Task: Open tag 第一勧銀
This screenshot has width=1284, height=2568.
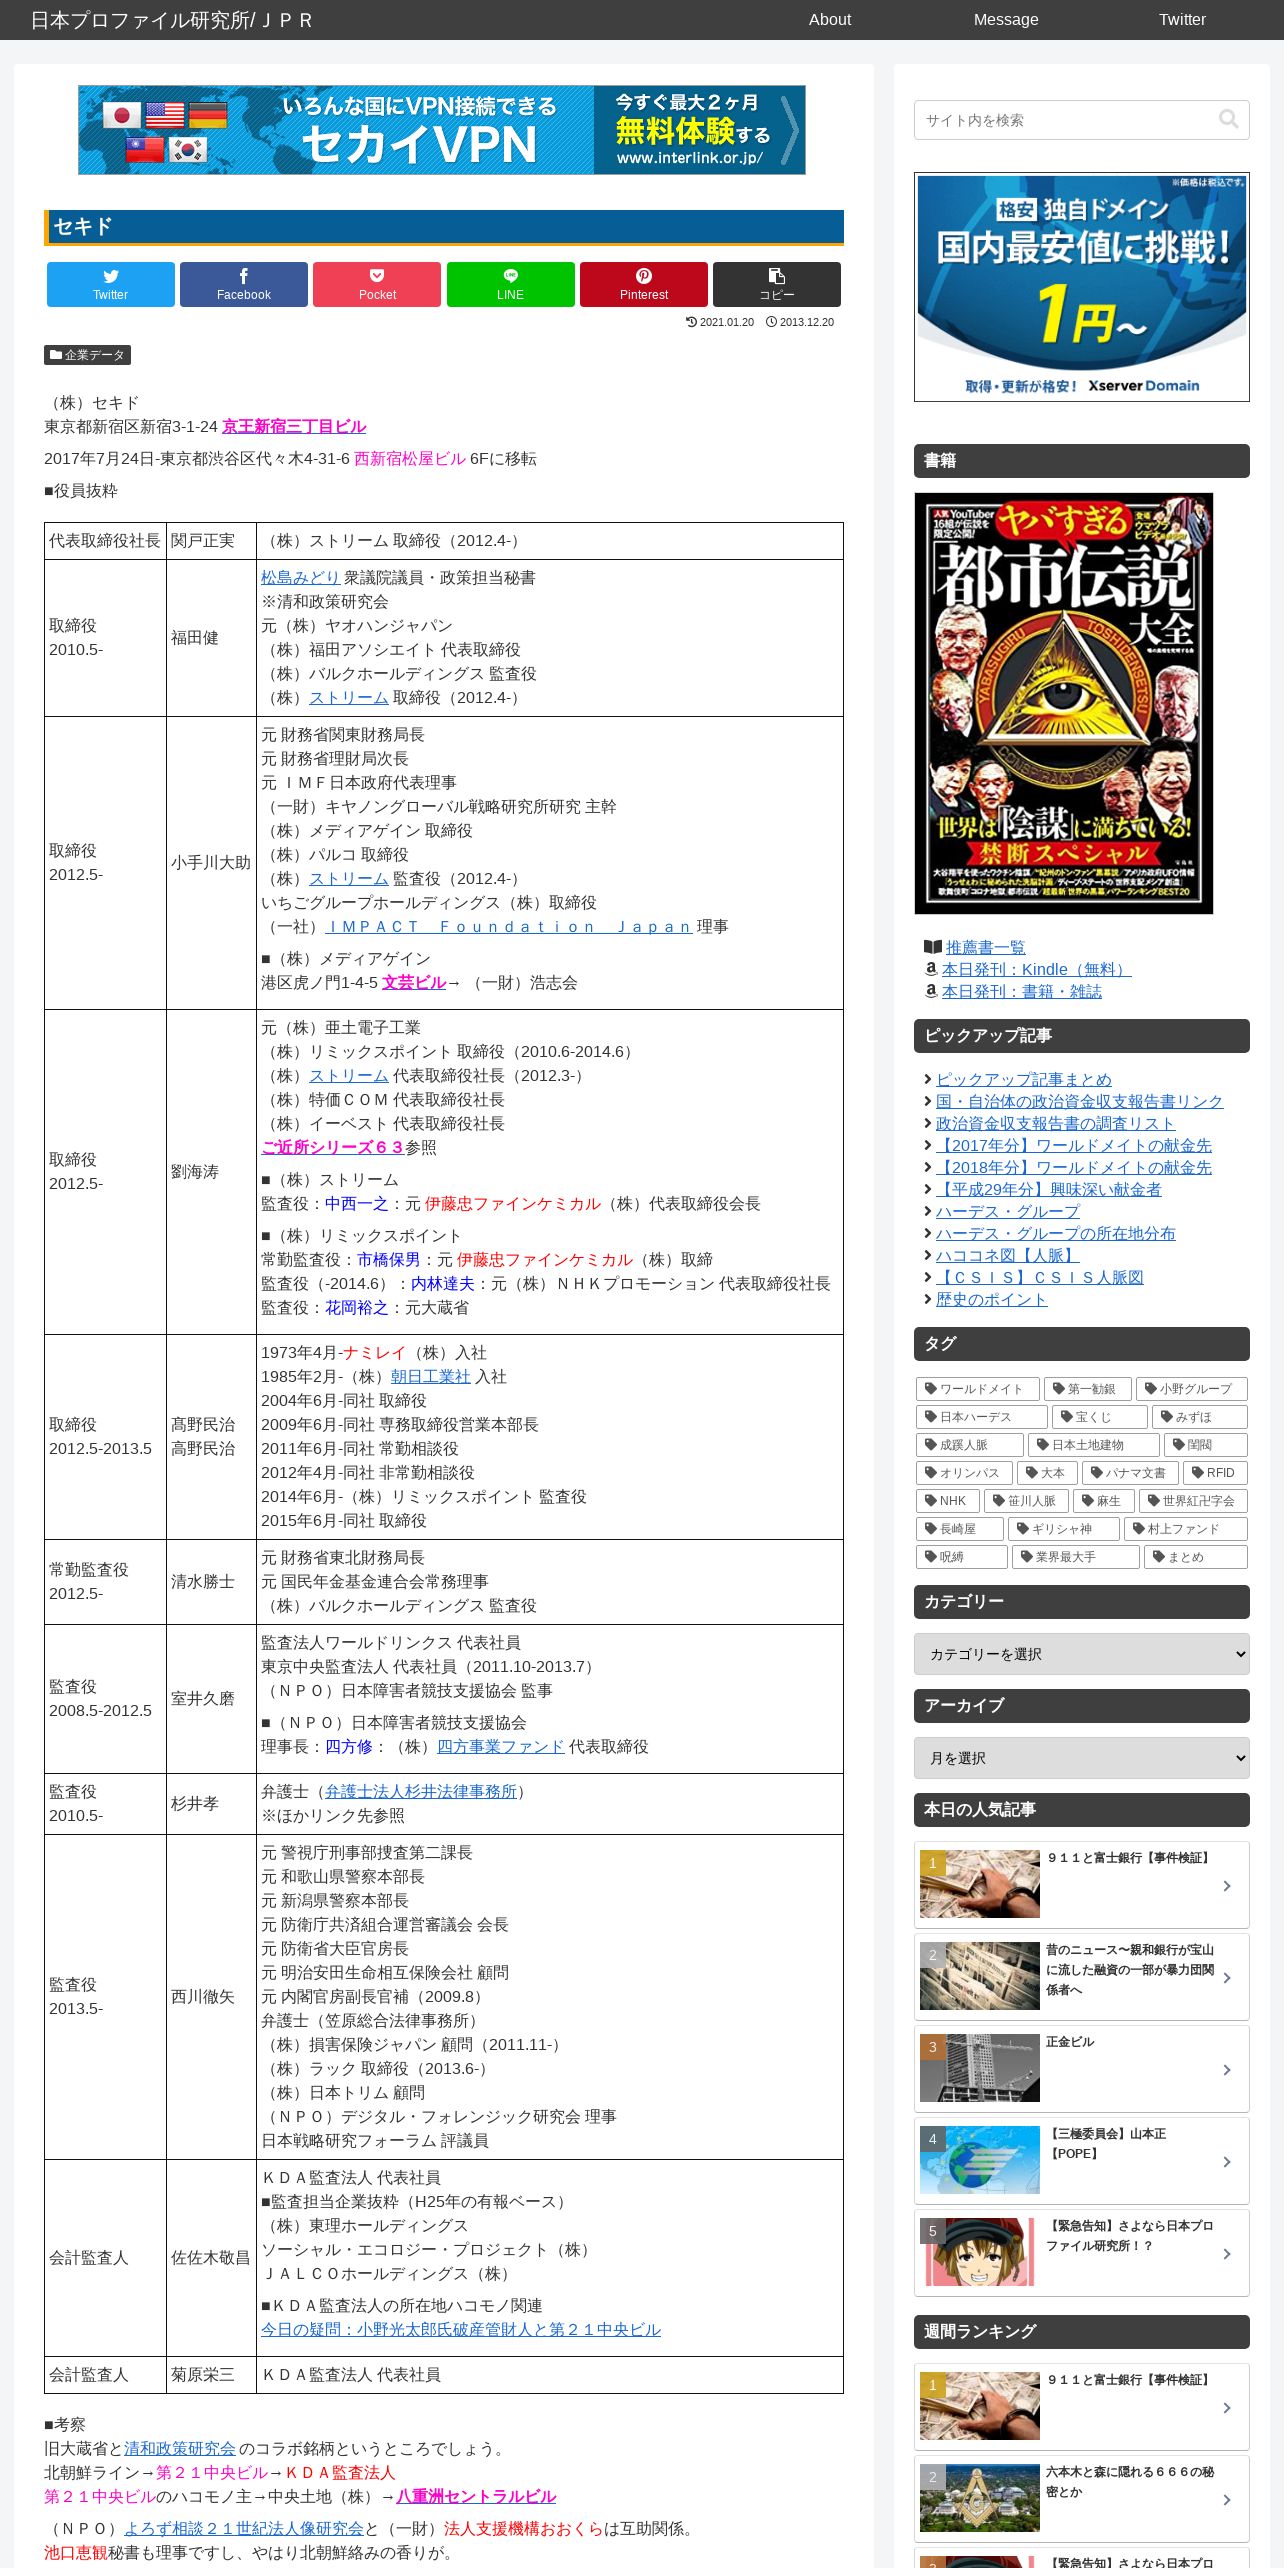Action: click(x=1088, y=1389)
